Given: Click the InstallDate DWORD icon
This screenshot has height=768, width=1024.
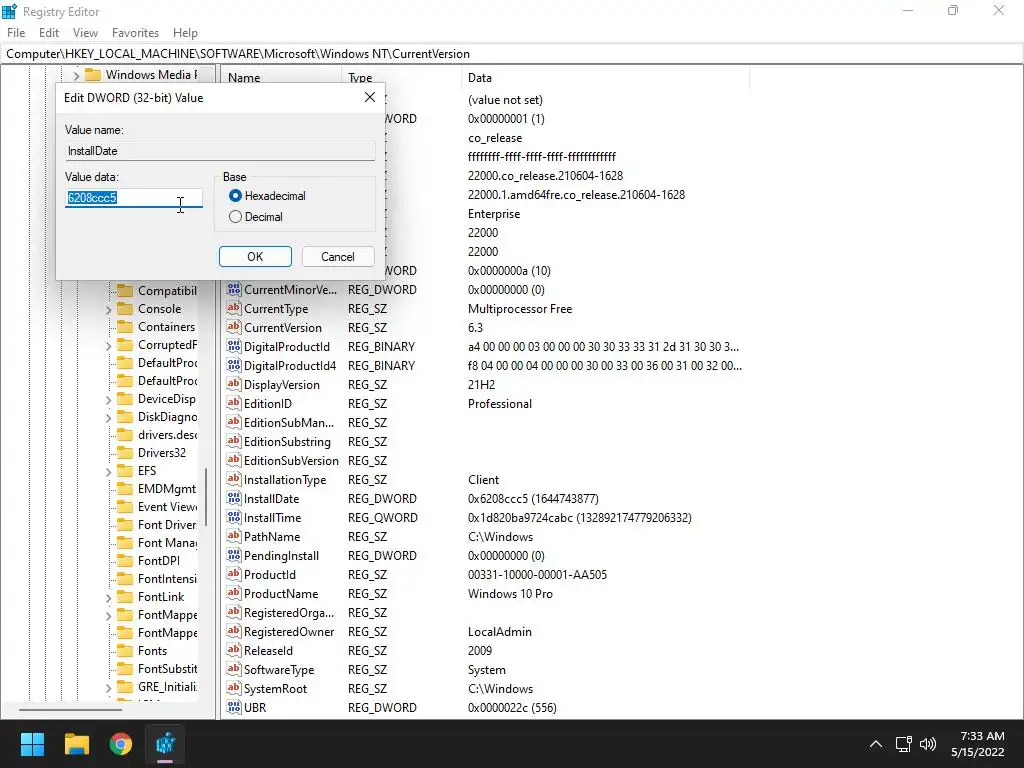Looking at the screenshot, I should coord(234,498).
